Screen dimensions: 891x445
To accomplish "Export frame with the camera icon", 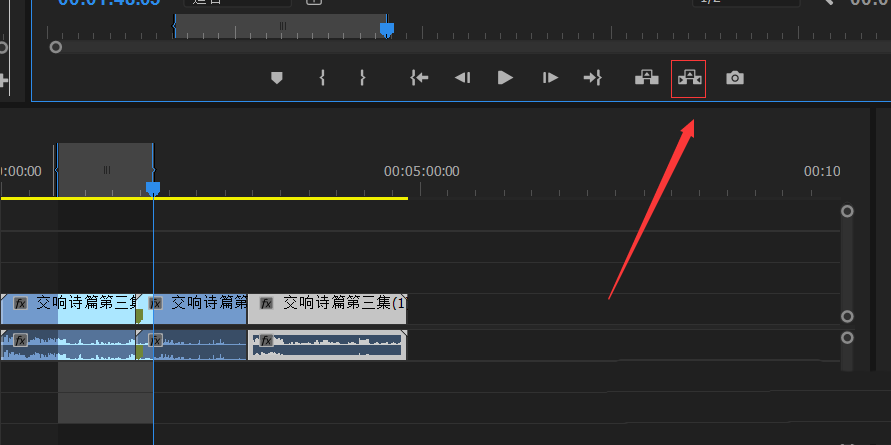I will click(x=735, y=78).
